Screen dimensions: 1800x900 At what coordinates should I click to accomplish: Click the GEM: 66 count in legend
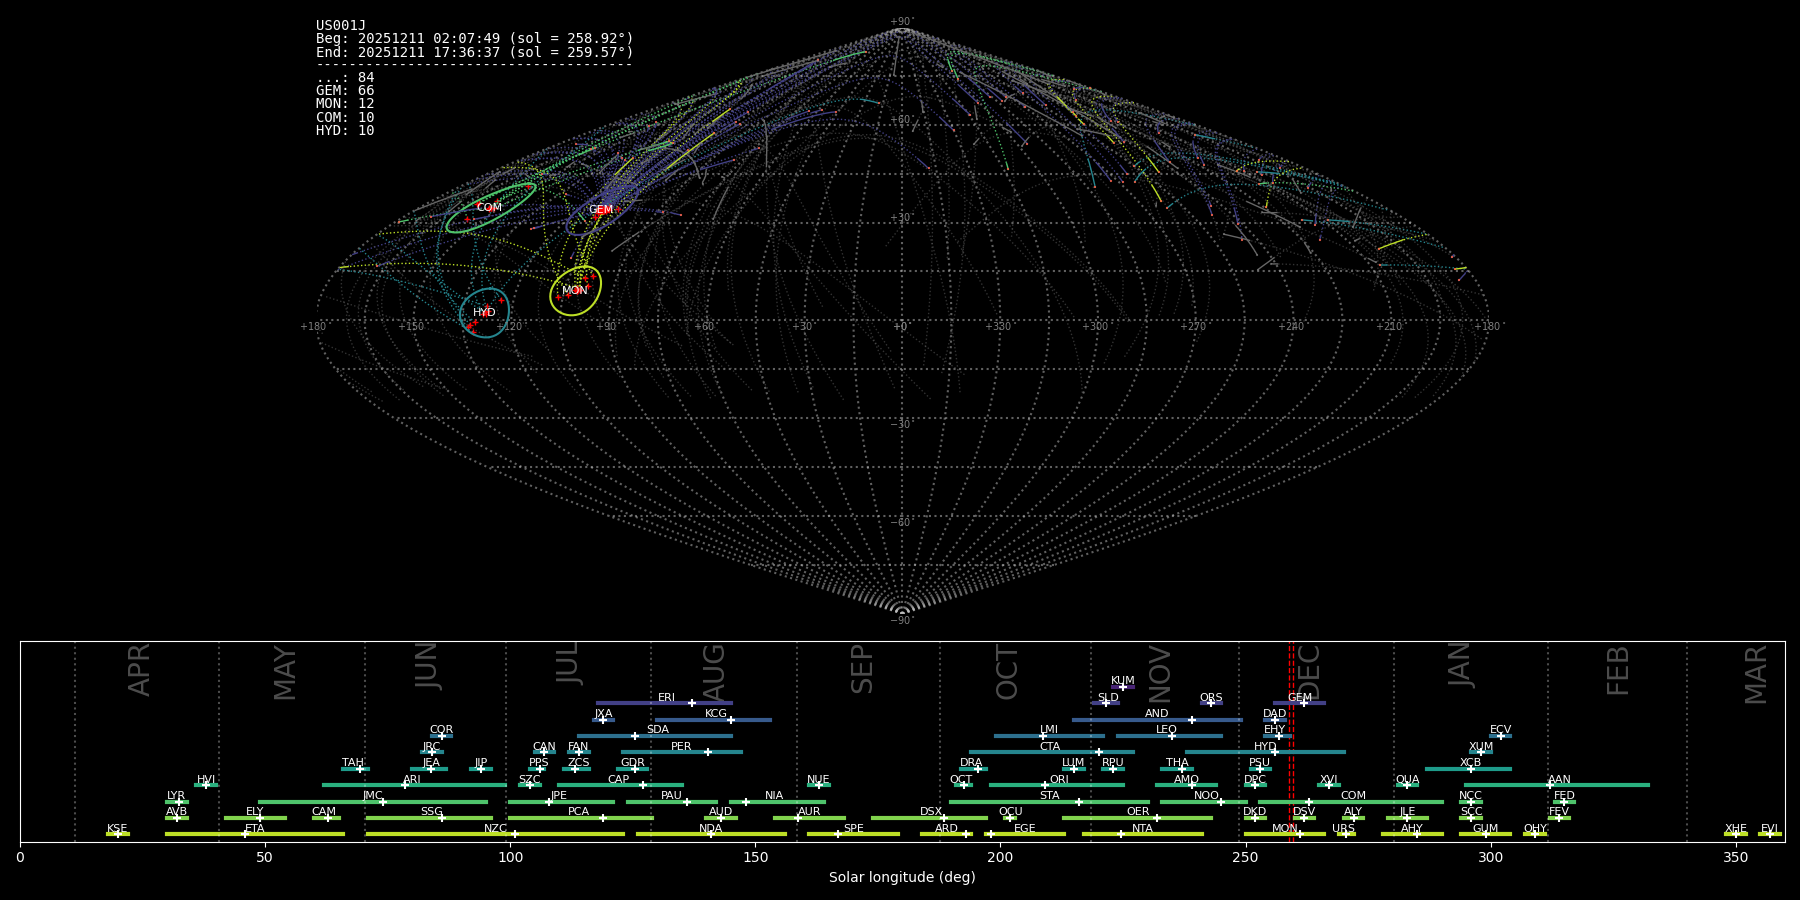point(345,91)
